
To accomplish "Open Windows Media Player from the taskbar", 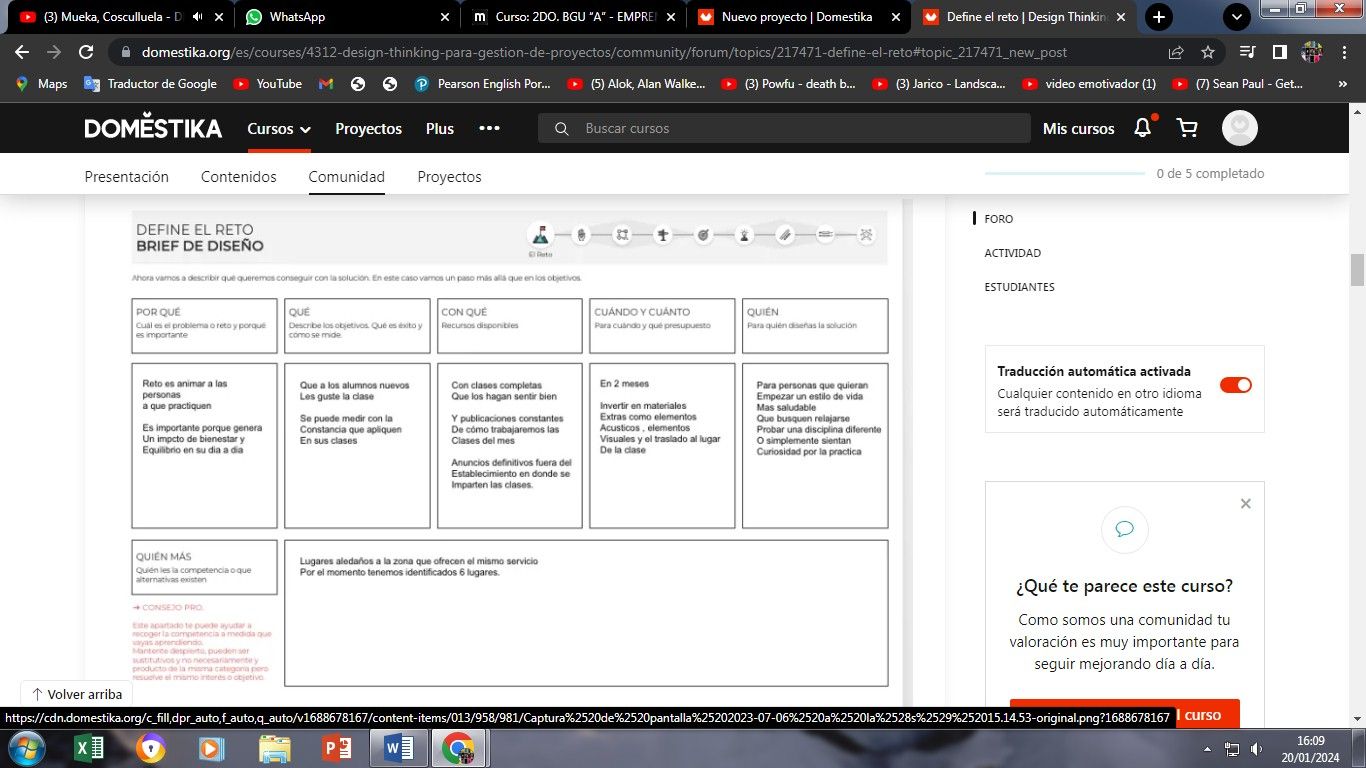I will click(x=211, y=748).
